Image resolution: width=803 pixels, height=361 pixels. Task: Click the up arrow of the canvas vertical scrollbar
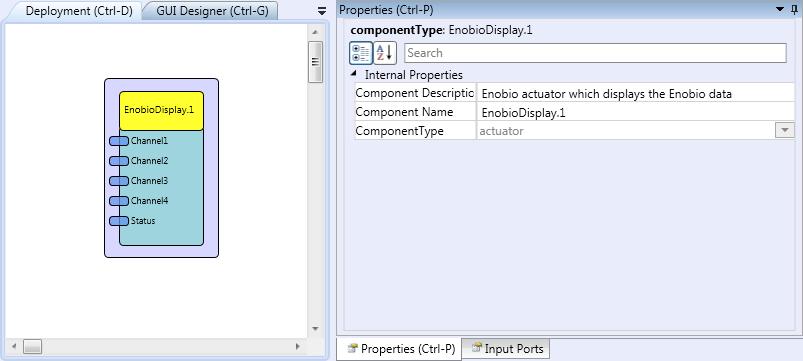tap(315, 32)
